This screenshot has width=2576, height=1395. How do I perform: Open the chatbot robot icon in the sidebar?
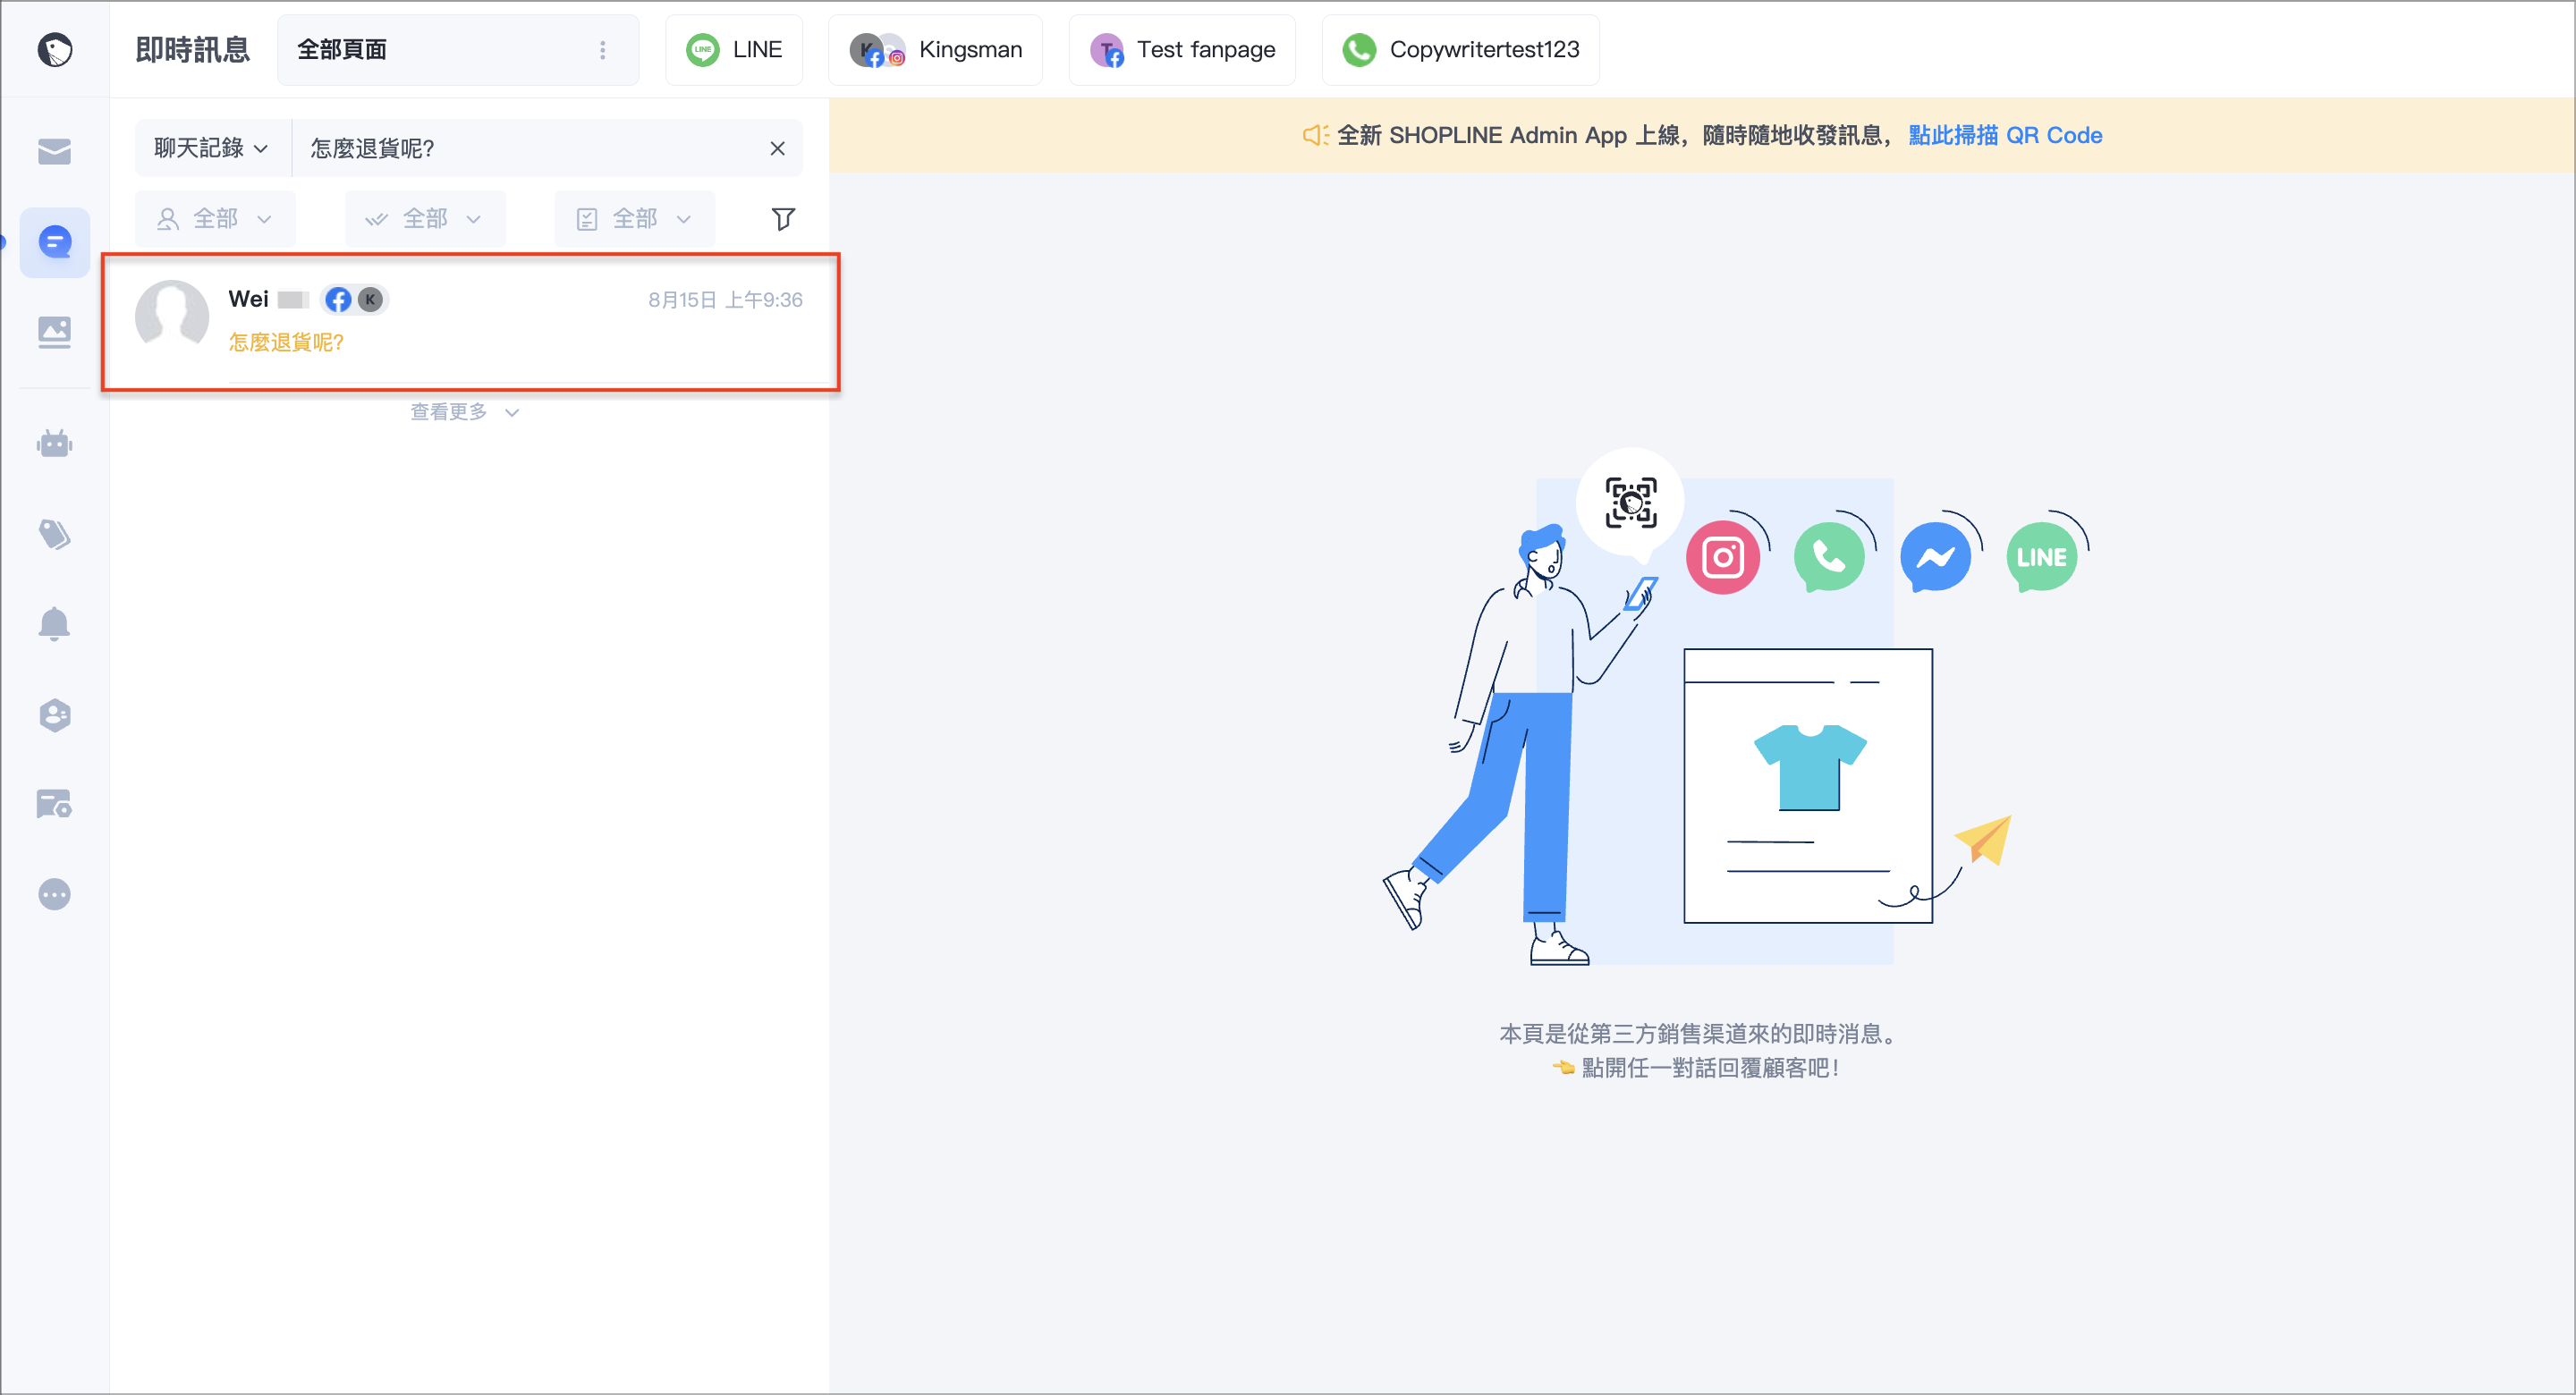click(54, 442)
